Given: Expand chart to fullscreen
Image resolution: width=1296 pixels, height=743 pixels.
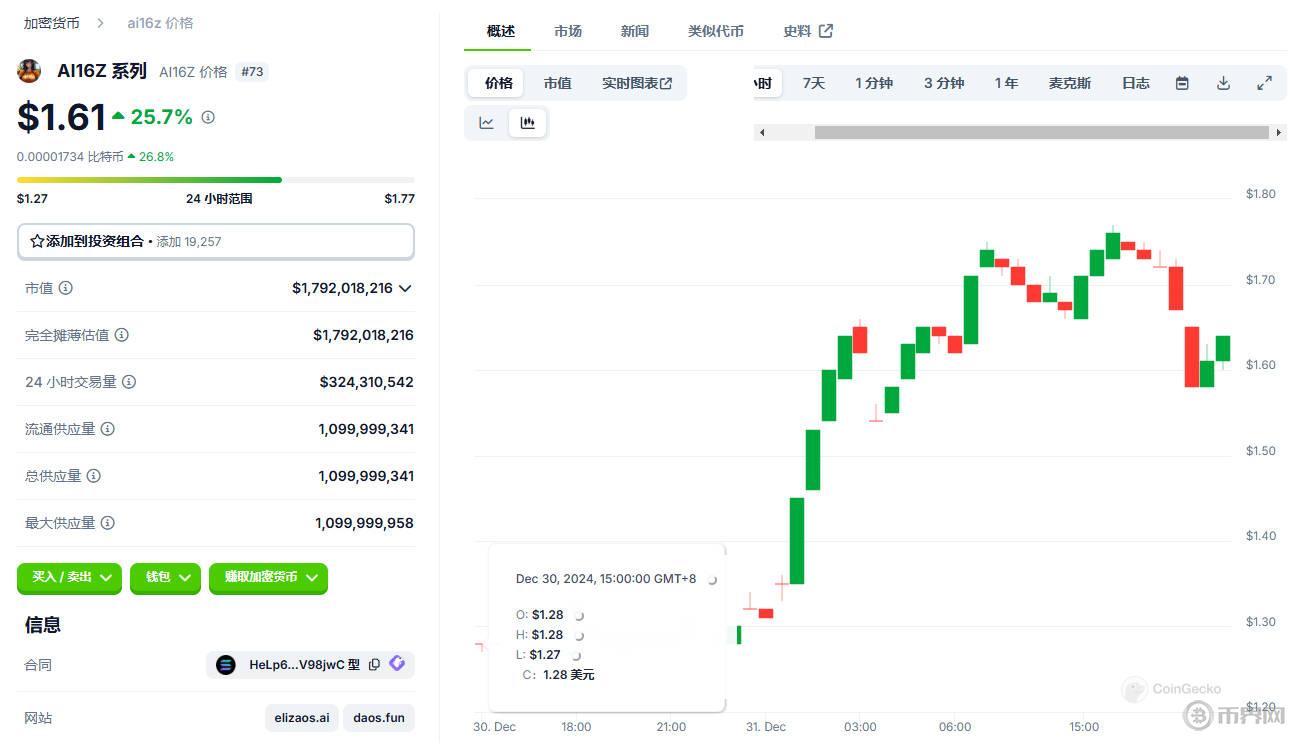Looking at the screenshot, I should (1264, 83).
